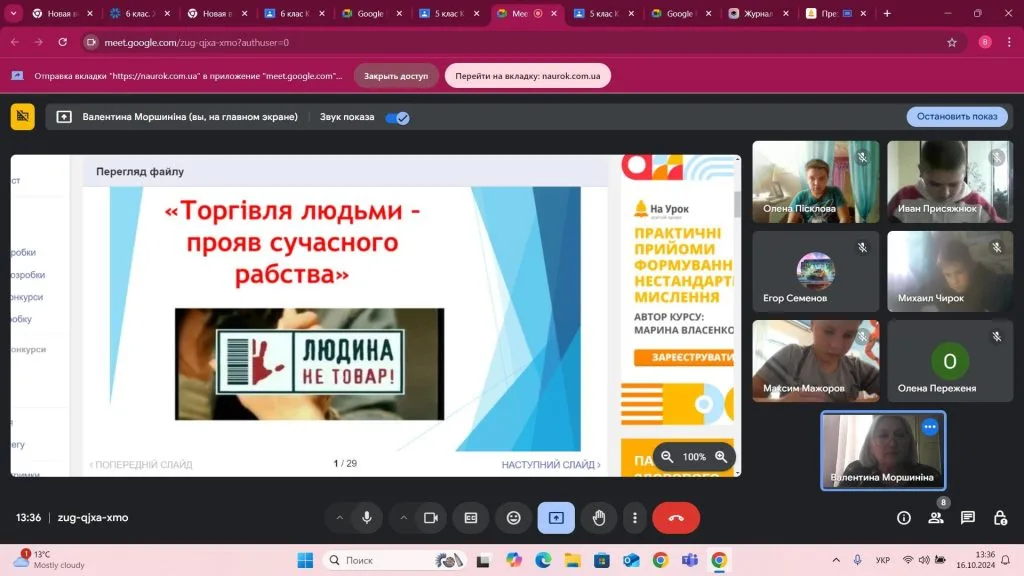Open File Explorer from taskbar
Viewport: 1024px width, 576px height.
click(x=573, y=560)
